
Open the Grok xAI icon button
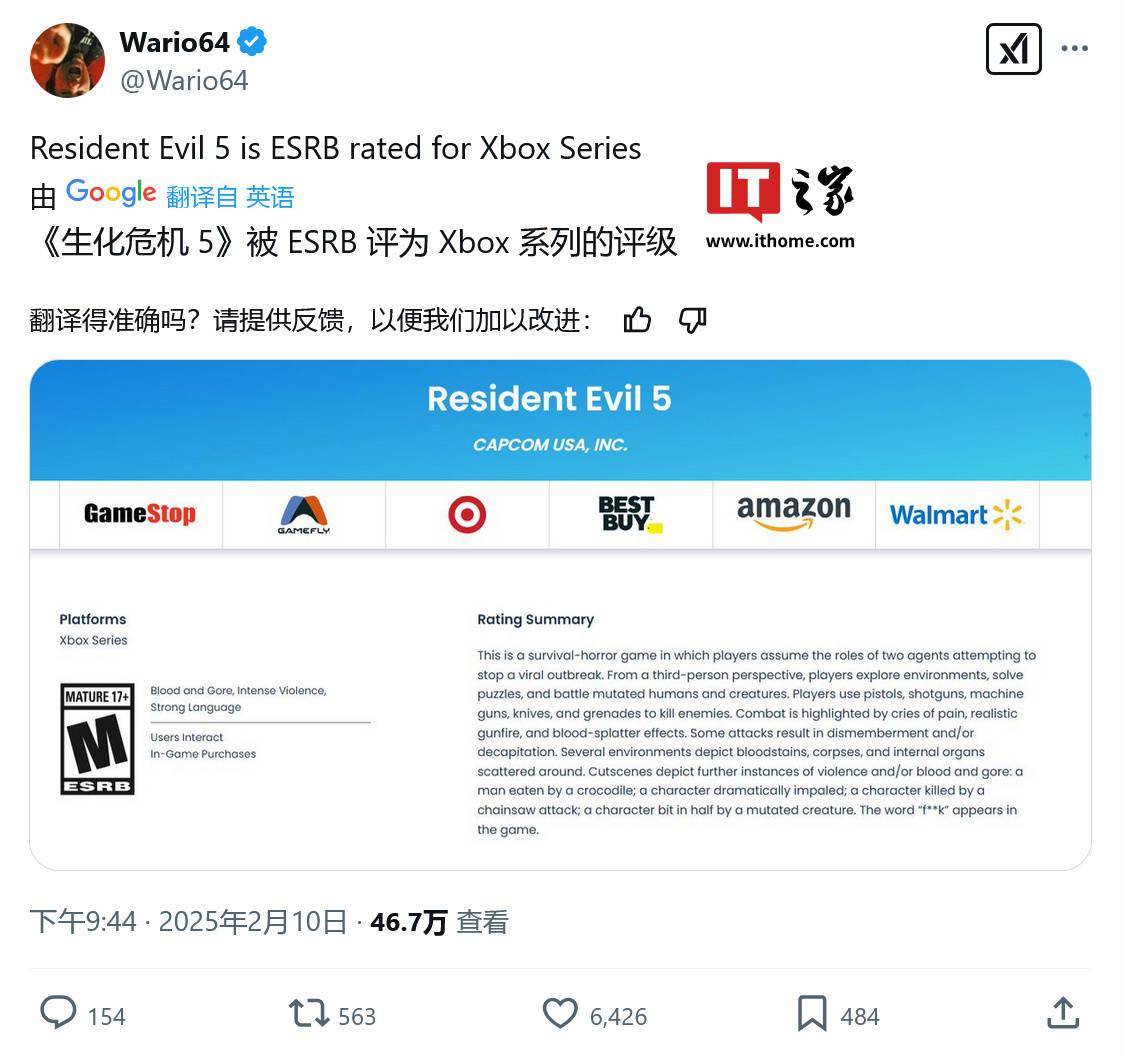point(1013,49)
